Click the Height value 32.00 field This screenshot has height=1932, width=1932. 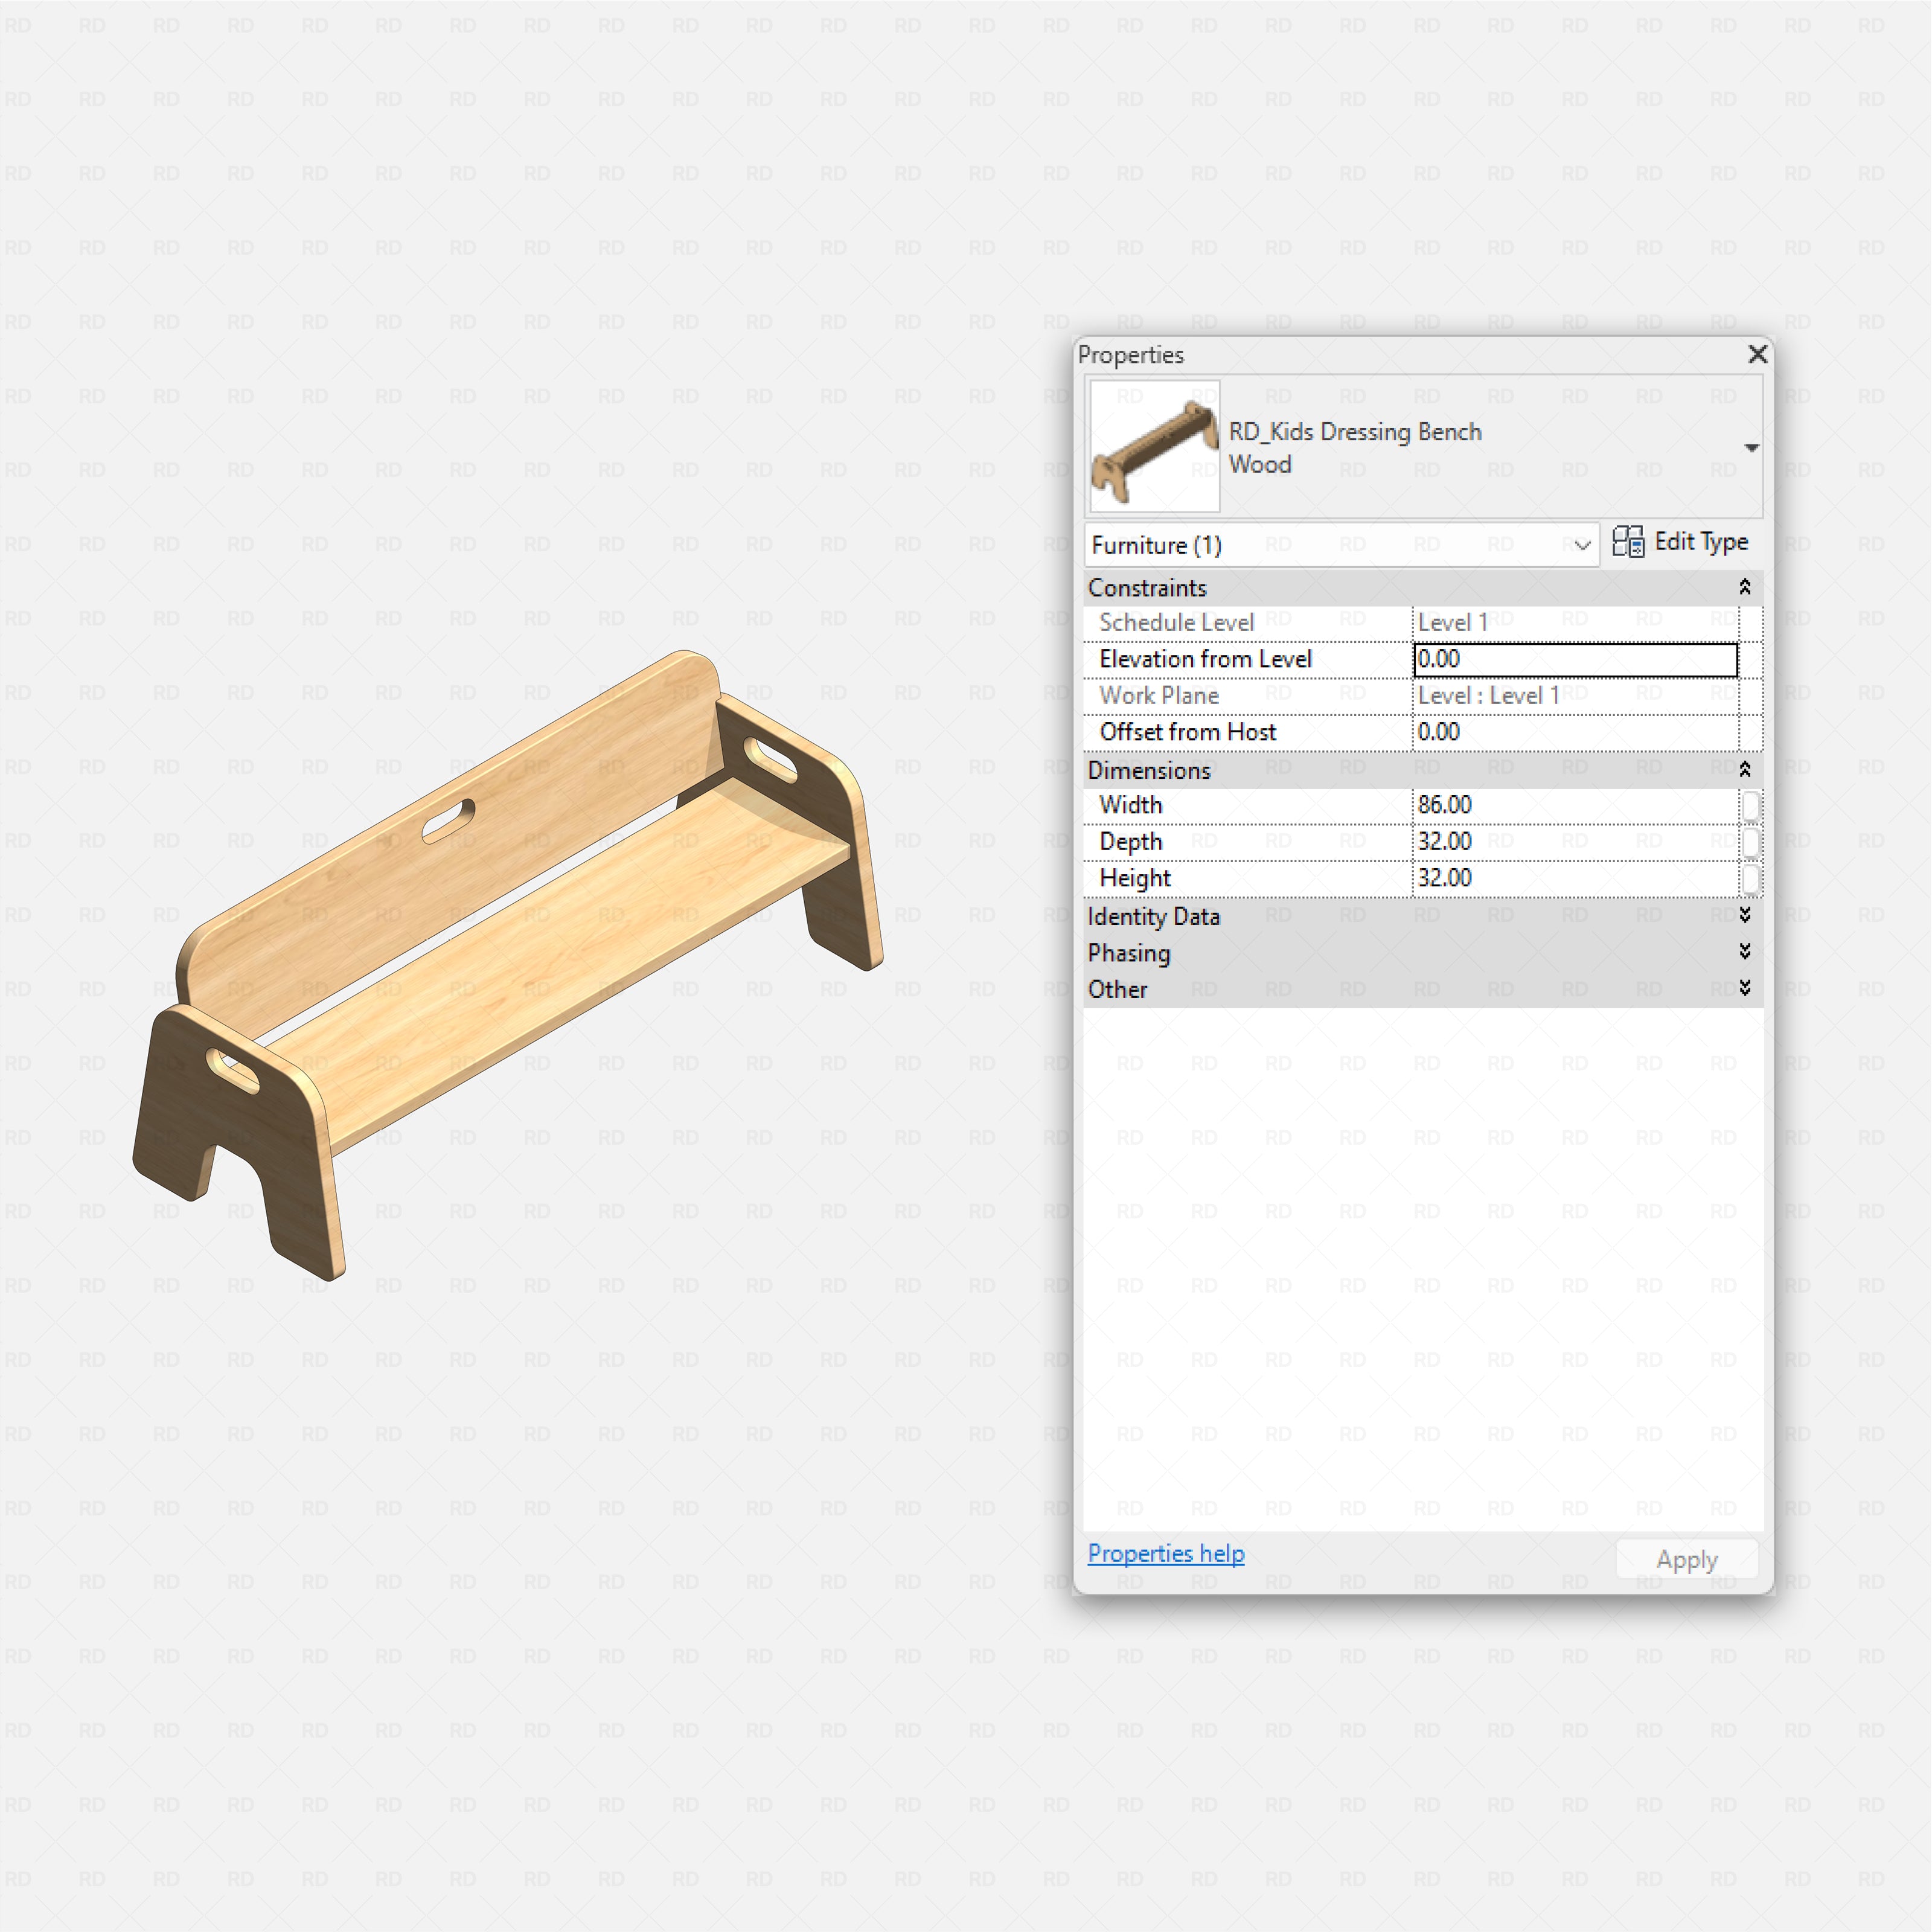point(1574,878)
